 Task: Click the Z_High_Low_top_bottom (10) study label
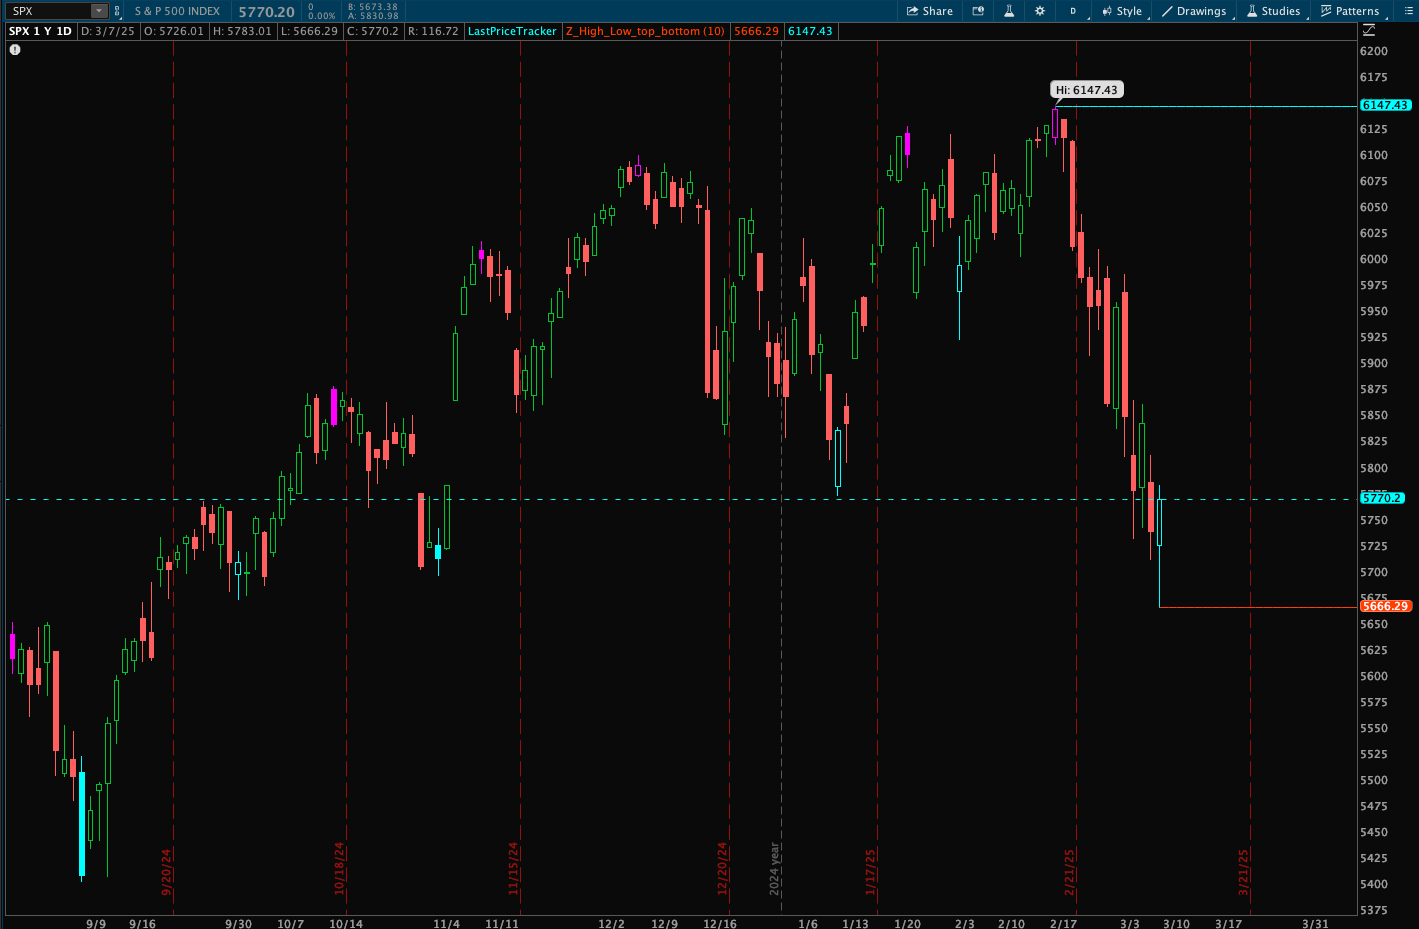pos(645,31)
